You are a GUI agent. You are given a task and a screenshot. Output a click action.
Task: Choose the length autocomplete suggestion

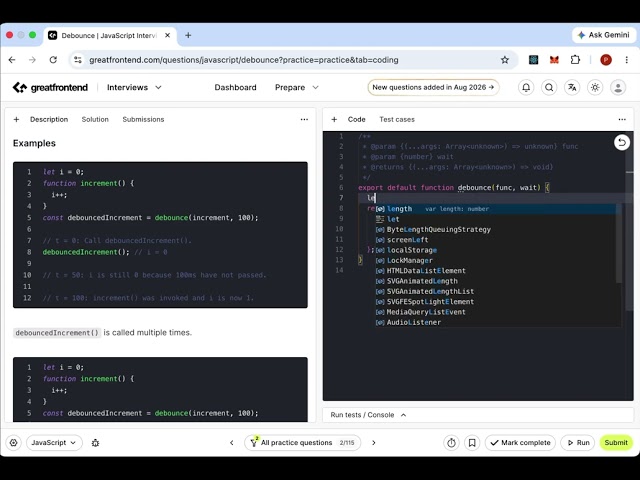click(x=498, y=209)
